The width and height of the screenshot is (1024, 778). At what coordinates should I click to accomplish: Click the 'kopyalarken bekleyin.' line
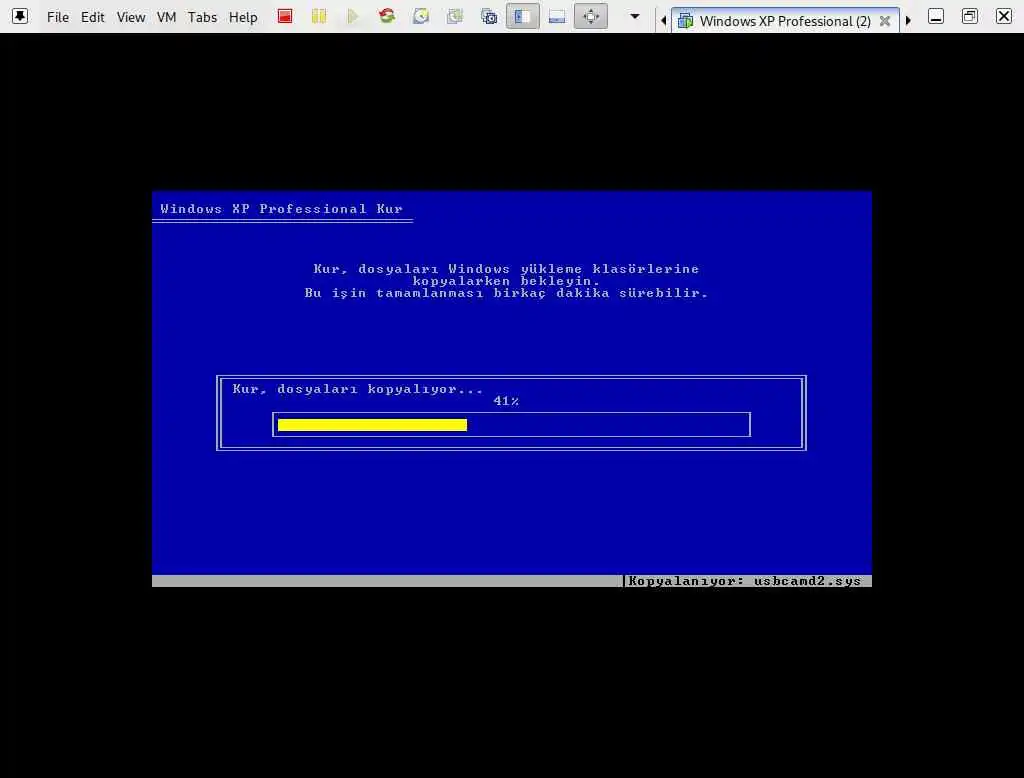click(x=506, y=281)
